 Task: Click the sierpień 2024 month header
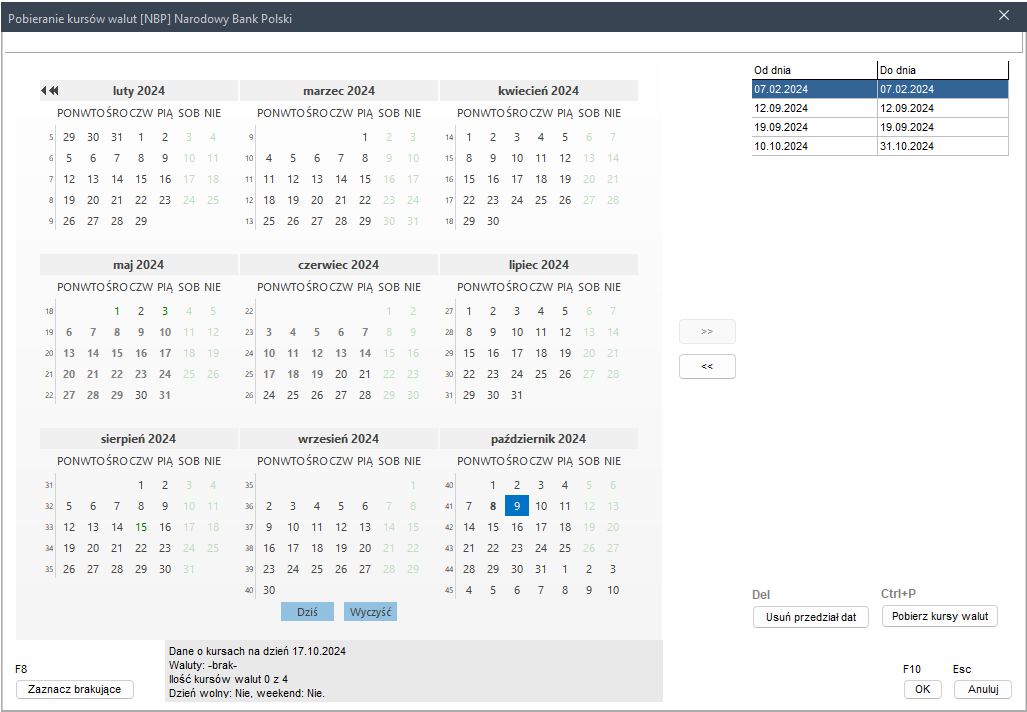coord(139,439)
